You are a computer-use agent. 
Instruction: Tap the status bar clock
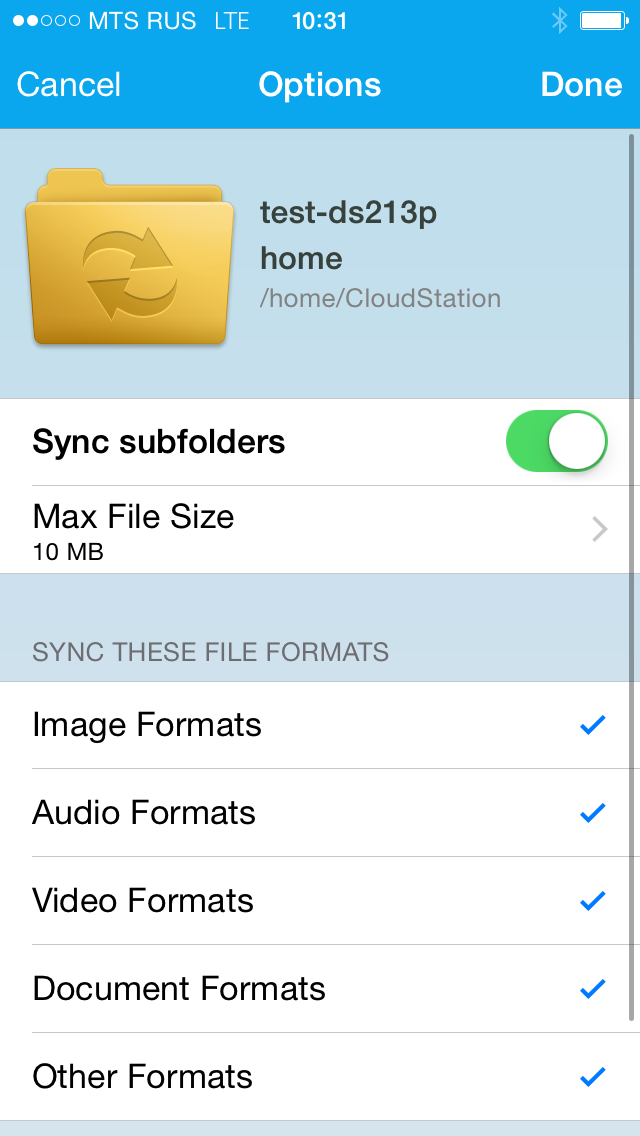pyautogui.click(x=319, y=21)
